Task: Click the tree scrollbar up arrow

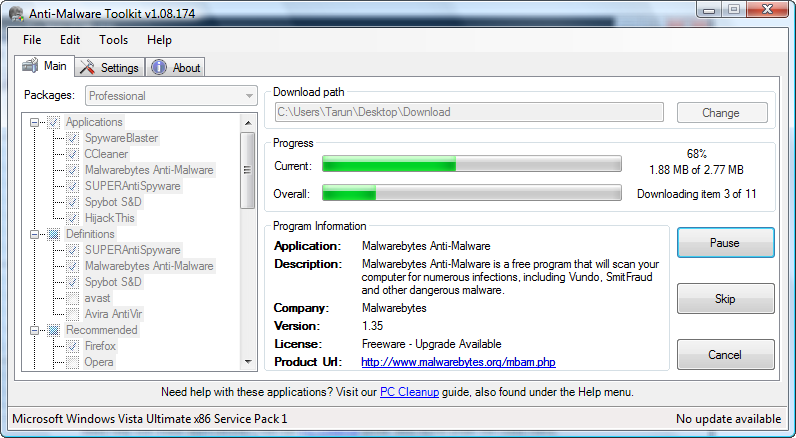Action: [248, 123]
